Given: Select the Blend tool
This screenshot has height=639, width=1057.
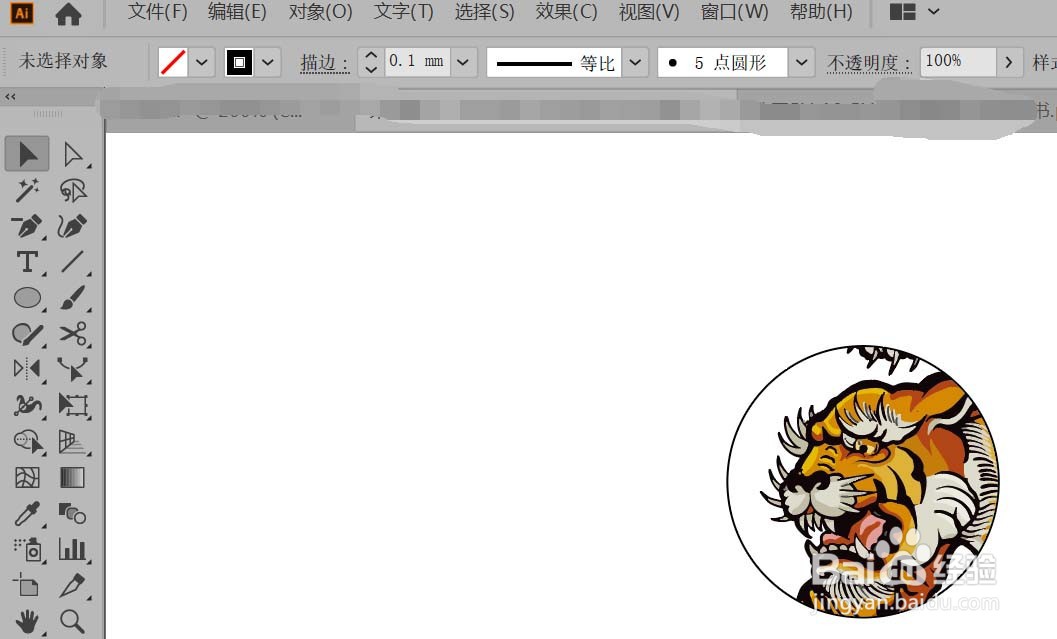Looking at the screenshot, I should pyautogui.click(x=72, y=514).
